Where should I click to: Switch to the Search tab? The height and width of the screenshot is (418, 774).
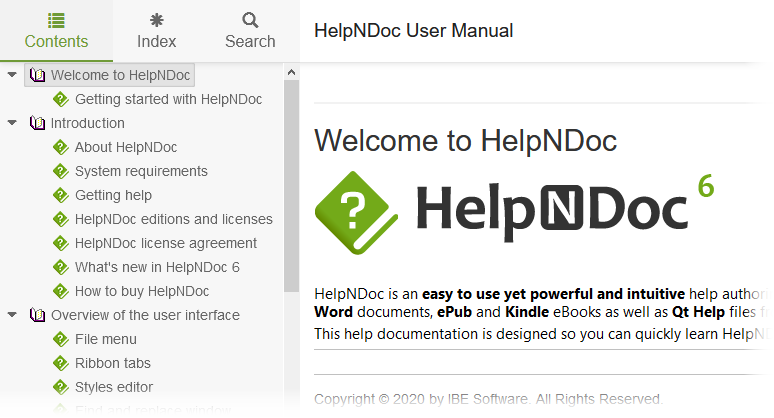tap(250, 31)
